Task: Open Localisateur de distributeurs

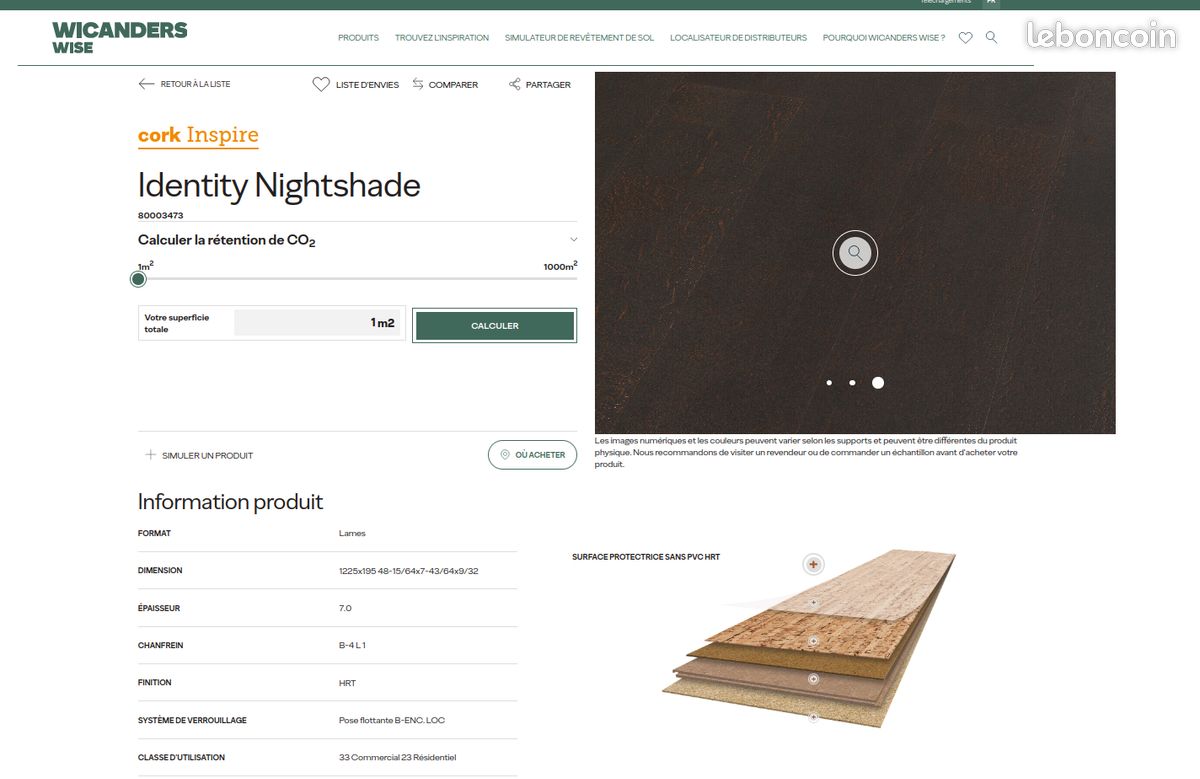Action: tap(738, 38)
